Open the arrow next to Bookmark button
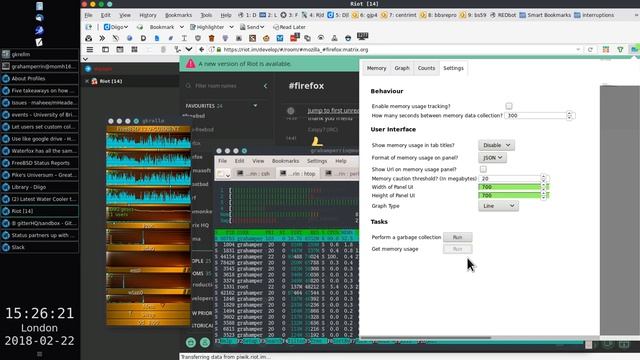Screen dimensions: 640x360 click(x=182, y=27)
